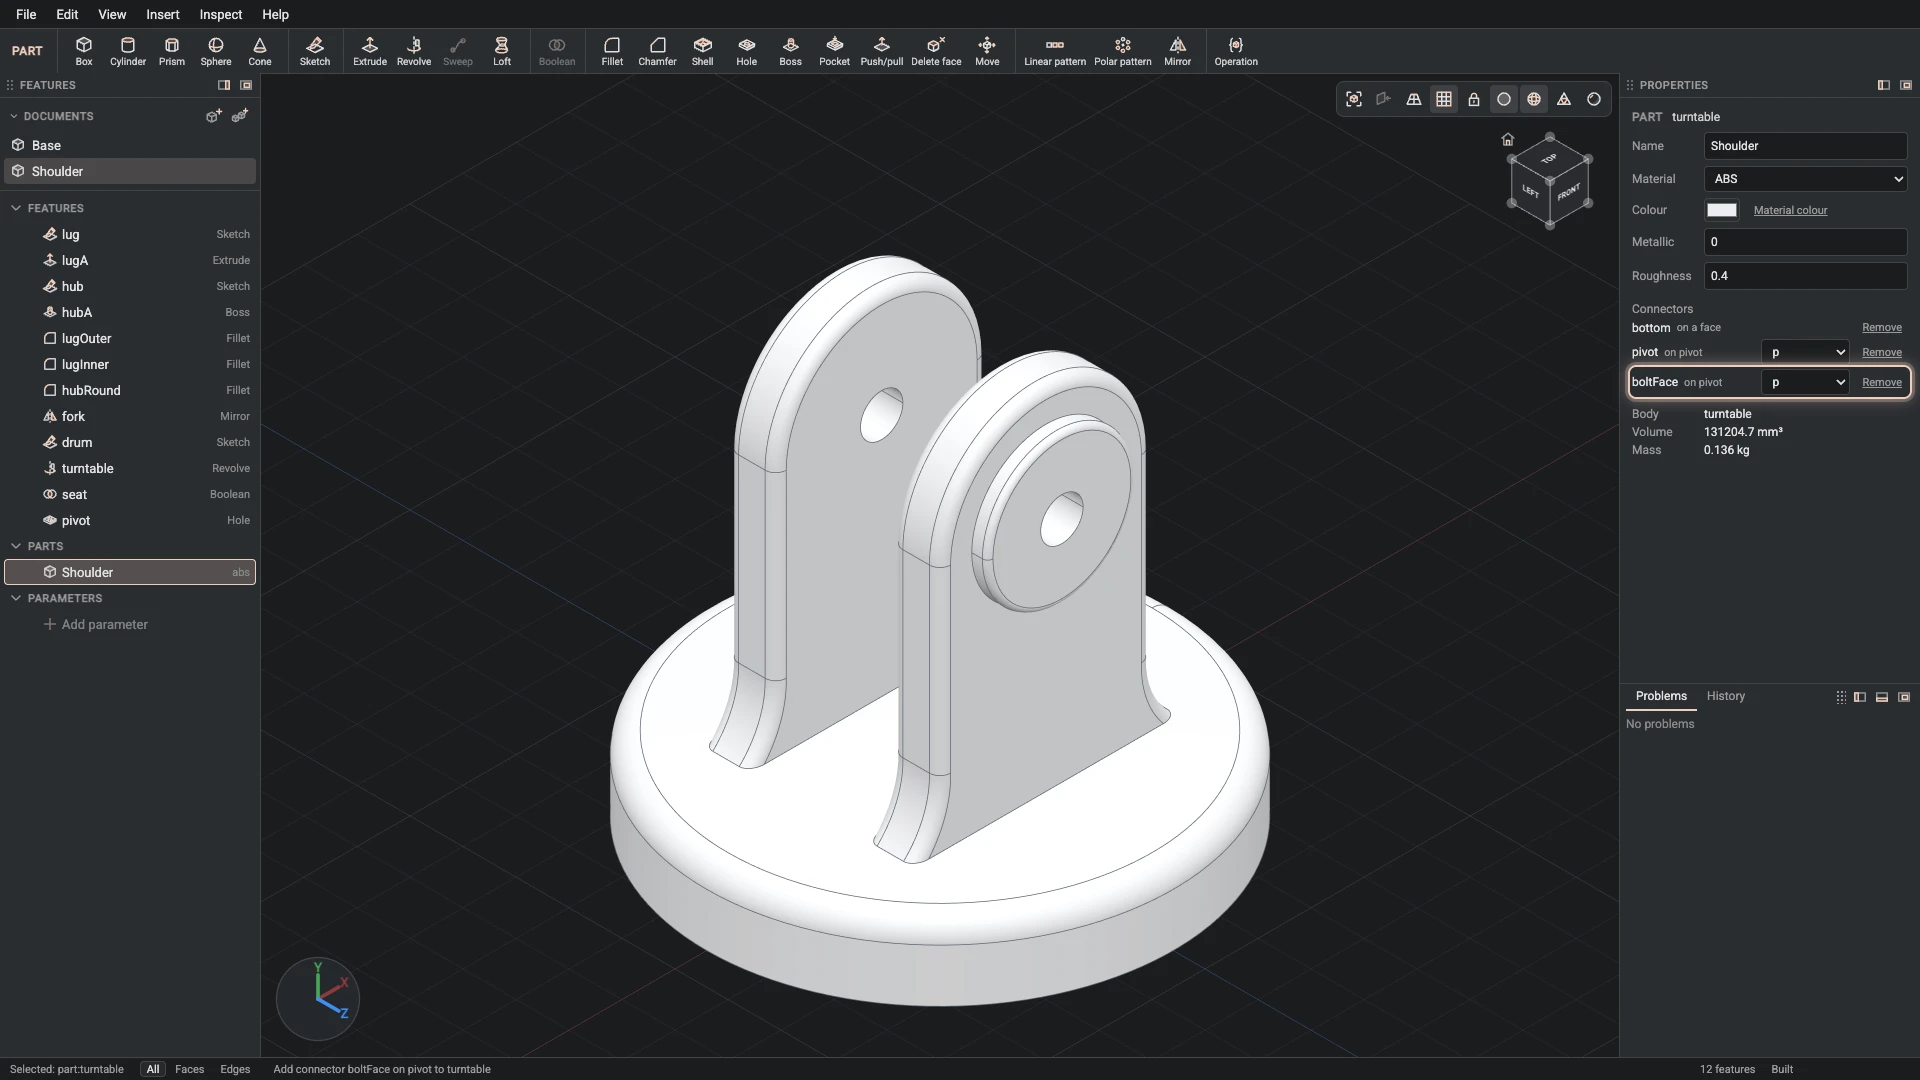Open the Linear pattern tool
Screen dimensions: 1920x1080
point(1055,51)
